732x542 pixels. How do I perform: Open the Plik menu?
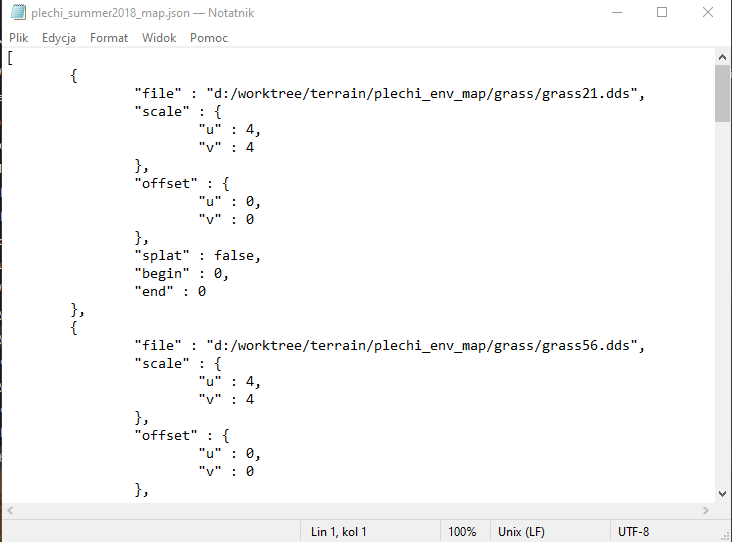click(x=18, y=38)
